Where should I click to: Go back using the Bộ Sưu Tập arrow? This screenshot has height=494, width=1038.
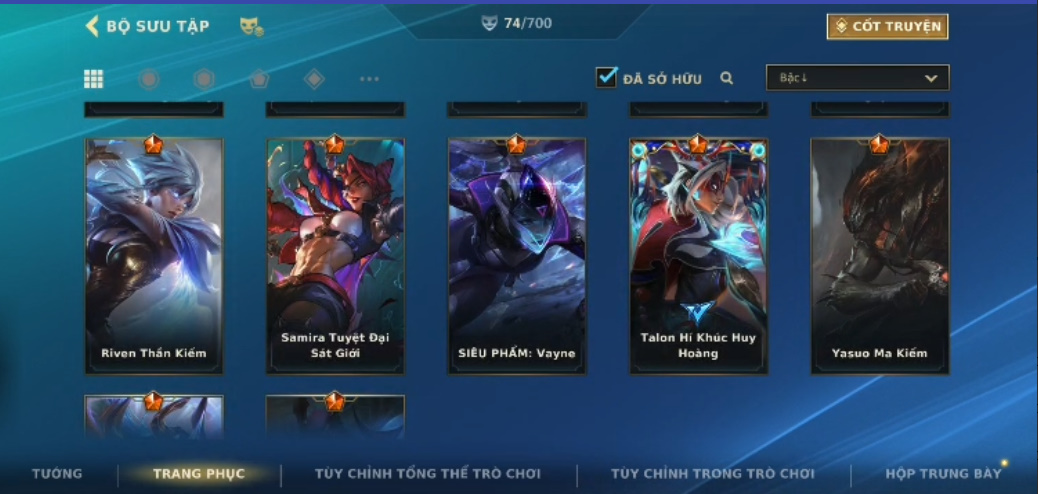pos(92,26)
